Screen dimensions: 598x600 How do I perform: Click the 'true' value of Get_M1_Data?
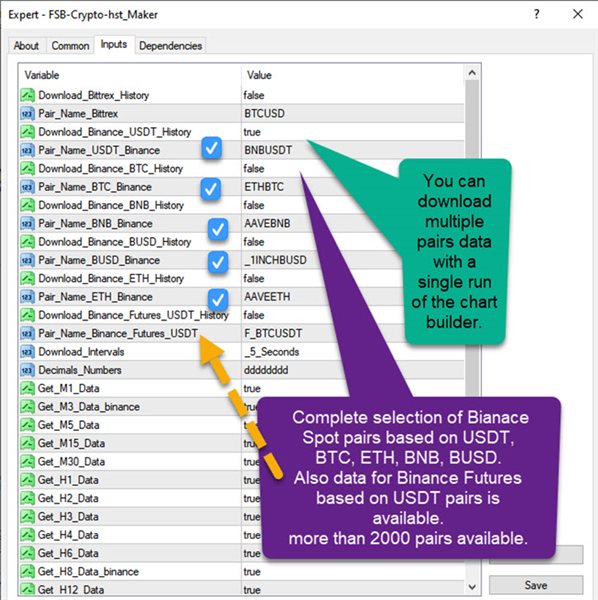[252, 388]
